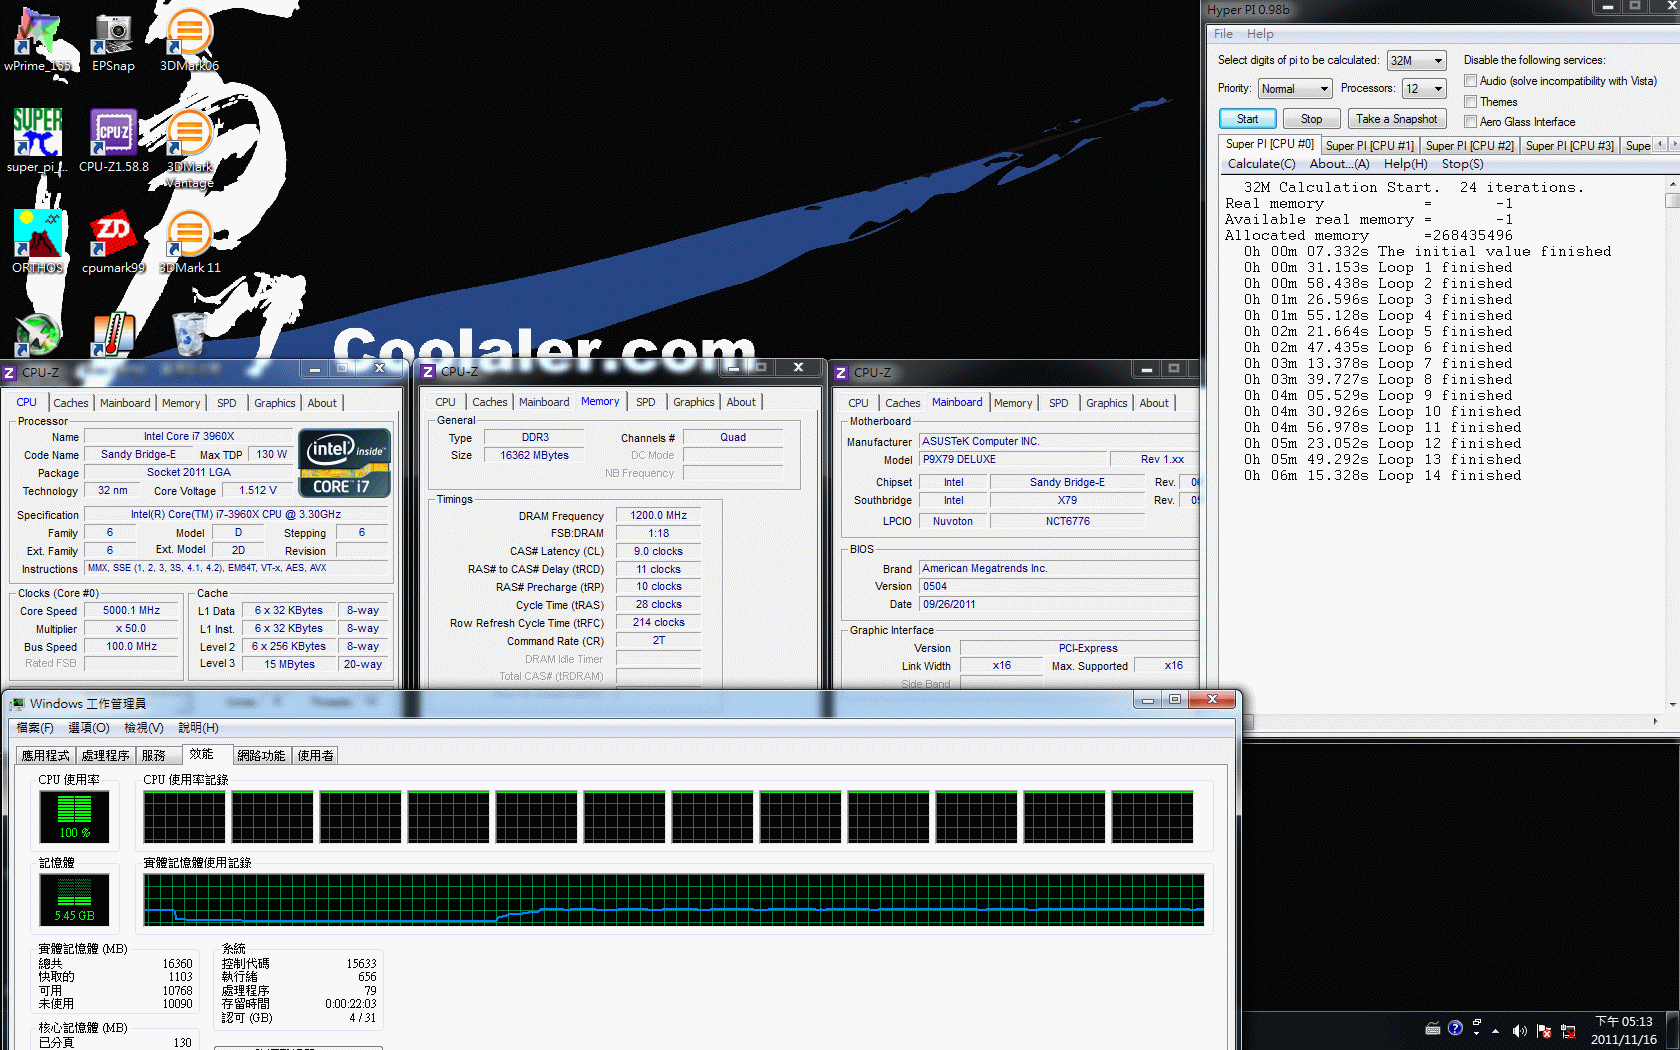Open Stop(S) menu in Super PI
This screenshot has width=1680, height=1050.
click(x=1462, y=164)
